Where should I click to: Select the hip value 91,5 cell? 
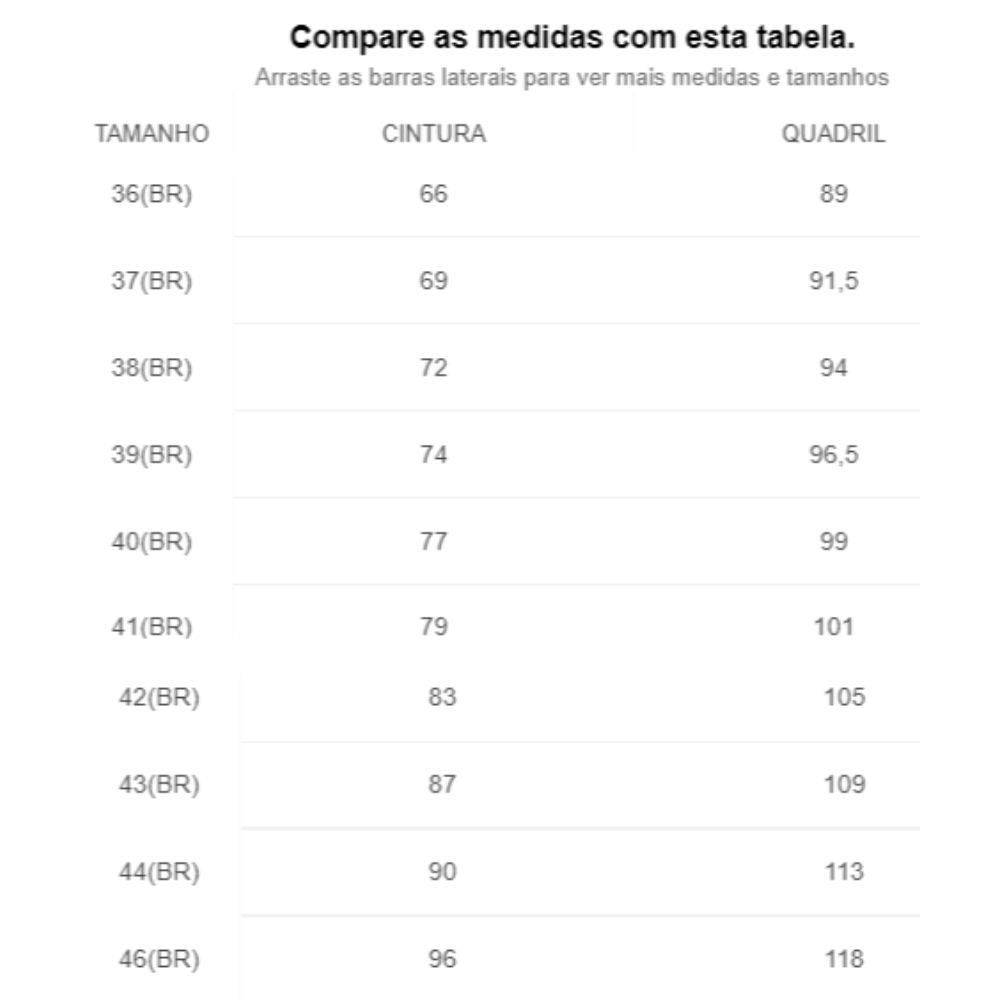(x=833, y=281)
